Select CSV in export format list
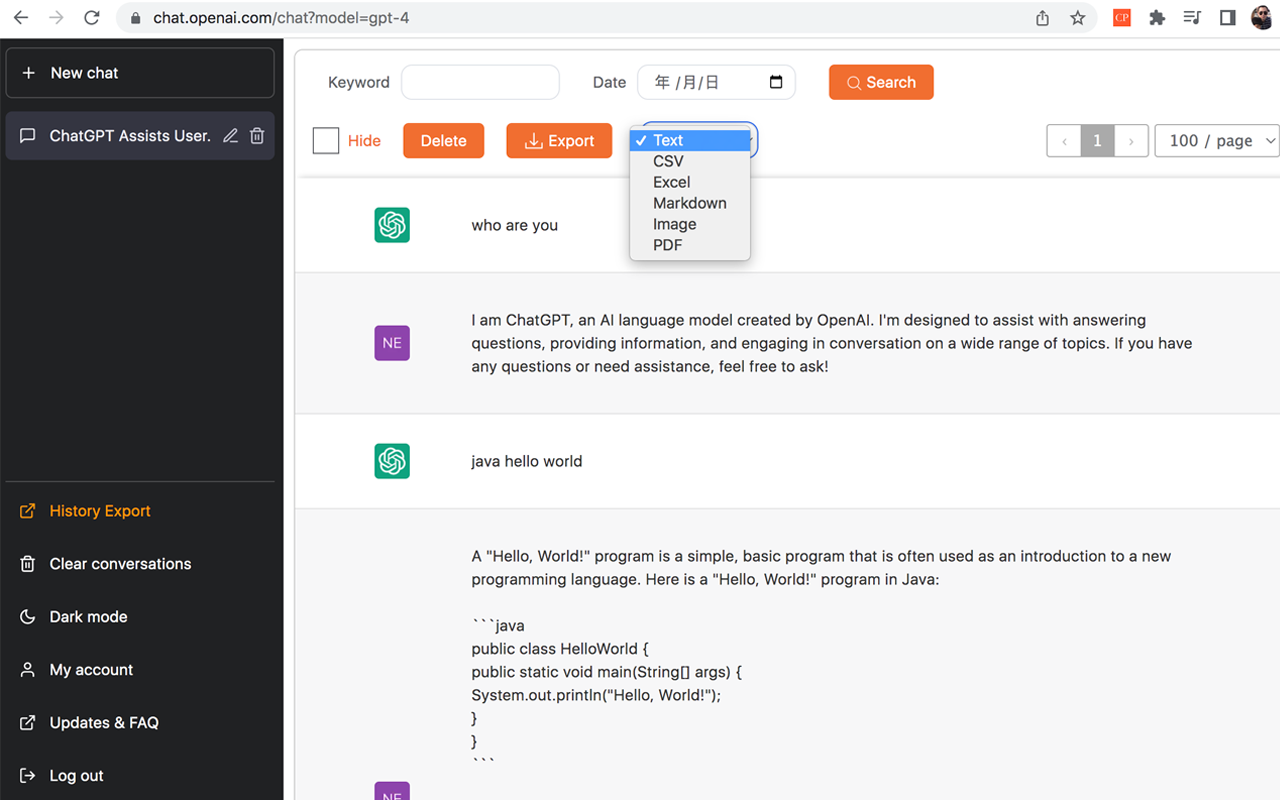The width and height of the screenshot is (1280, 800). (x=690, y=161)
